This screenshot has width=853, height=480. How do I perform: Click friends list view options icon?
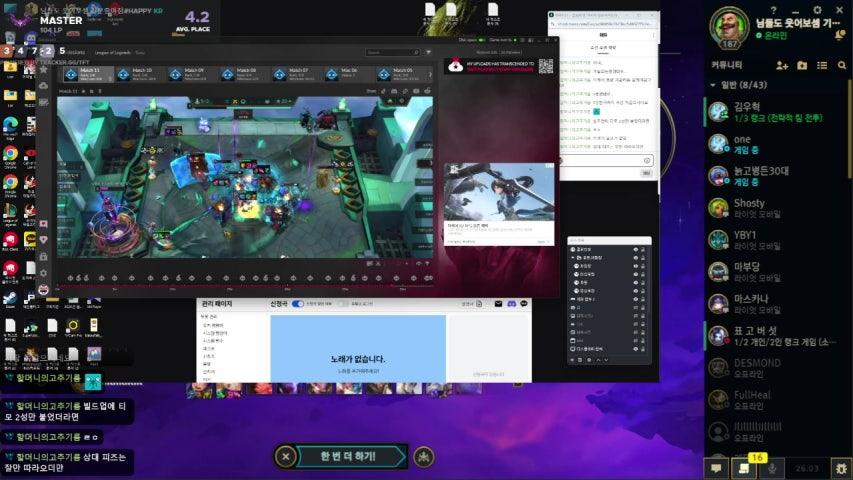point(822,65)
